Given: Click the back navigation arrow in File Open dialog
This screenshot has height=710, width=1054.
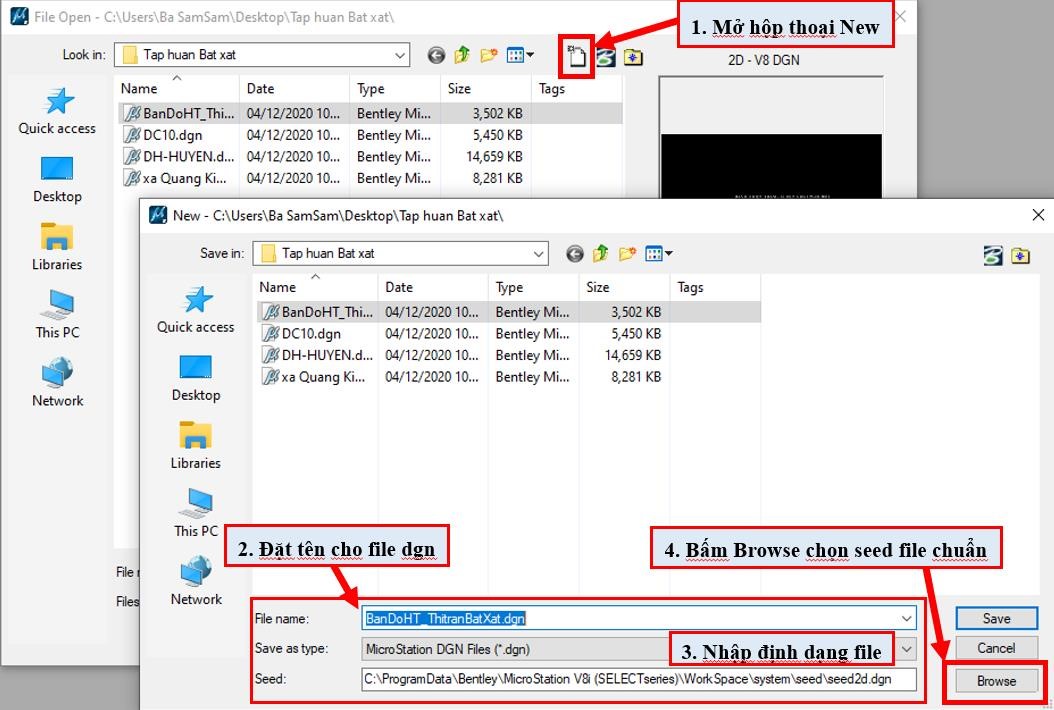Looking at the screenshot, I should [x=436, y=55].
